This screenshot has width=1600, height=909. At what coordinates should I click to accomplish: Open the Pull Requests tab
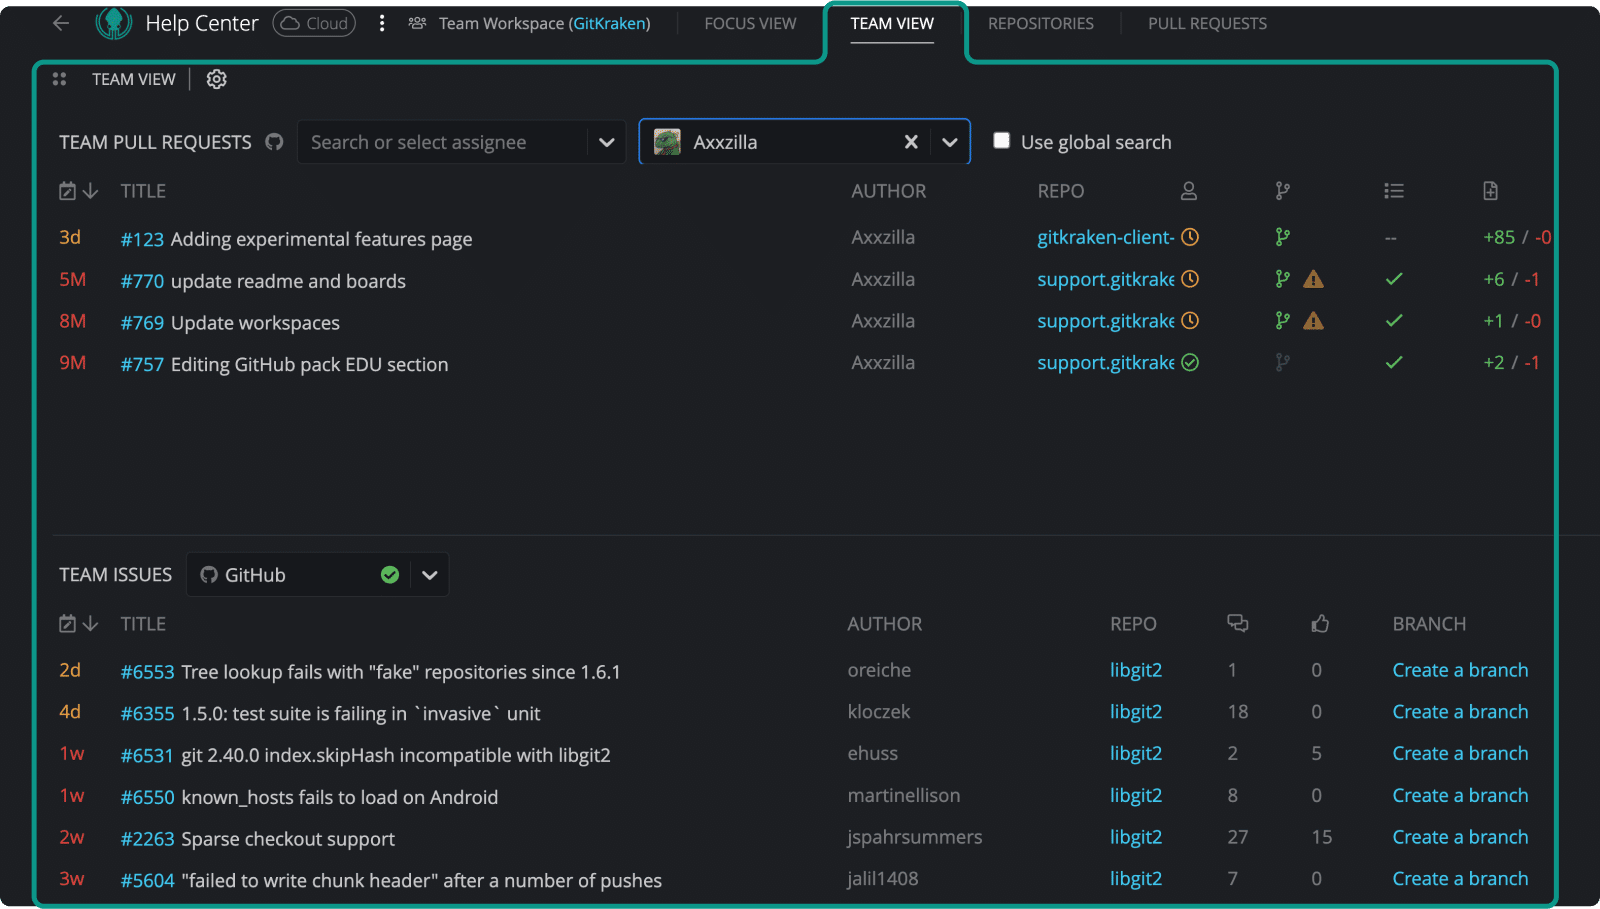pyautogui.click(x=1207, y=23)
